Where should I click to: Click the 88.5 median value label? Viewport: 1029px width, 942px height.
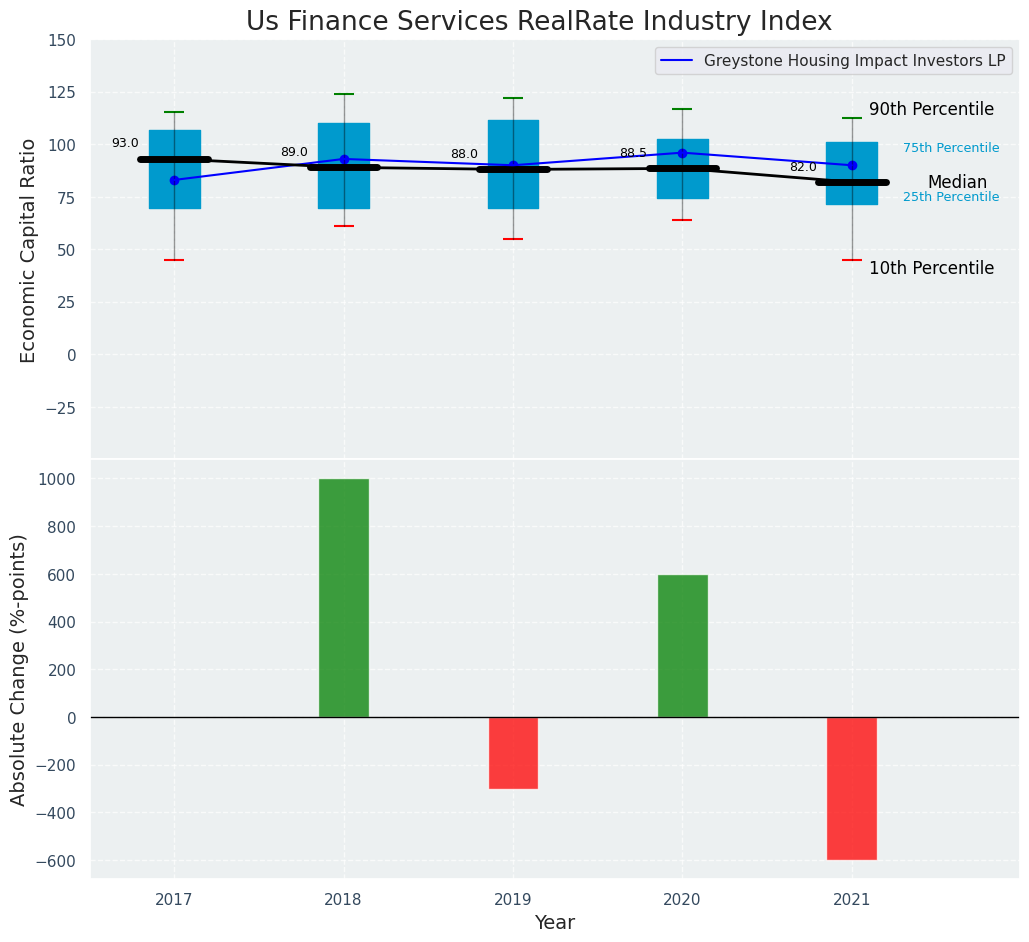click(x=633, y=153)
